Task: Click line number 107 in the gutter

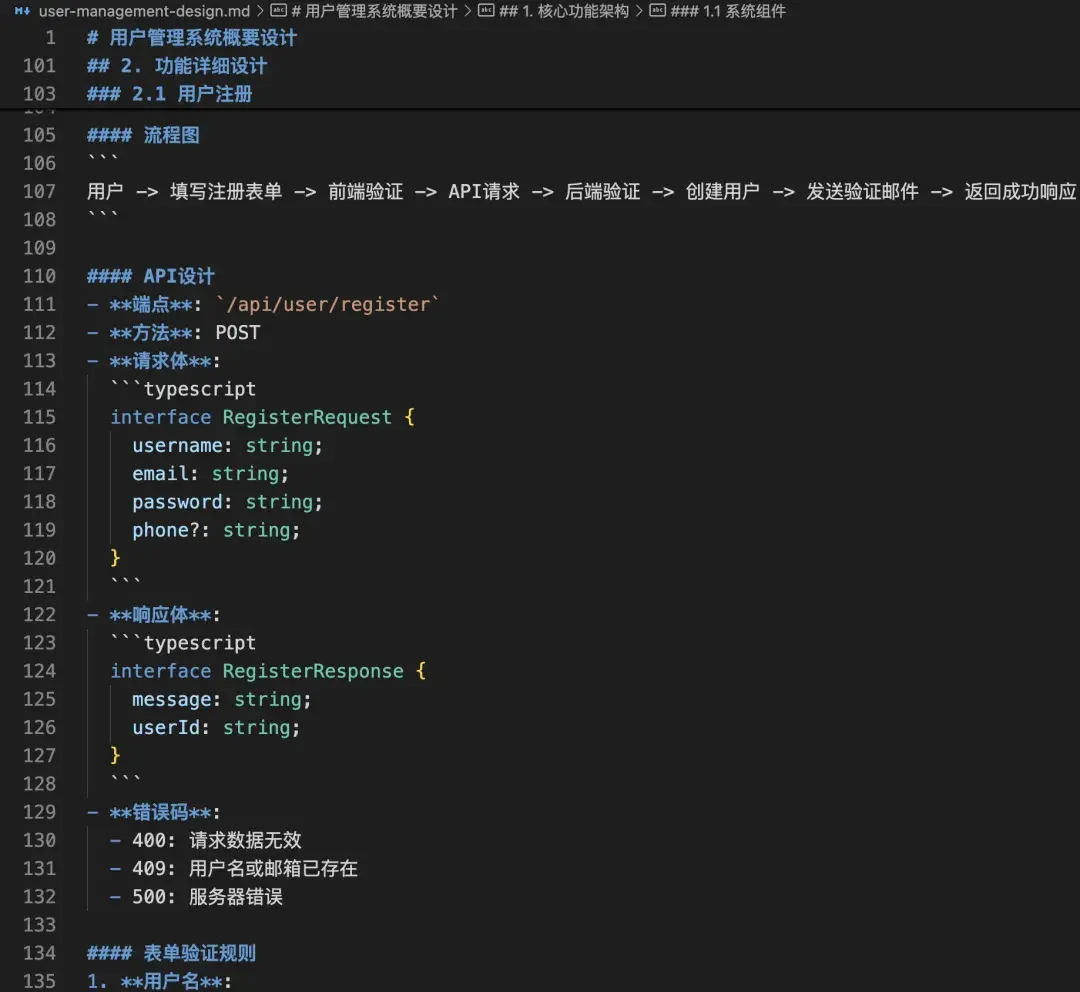Action: (x=40, y=191)
